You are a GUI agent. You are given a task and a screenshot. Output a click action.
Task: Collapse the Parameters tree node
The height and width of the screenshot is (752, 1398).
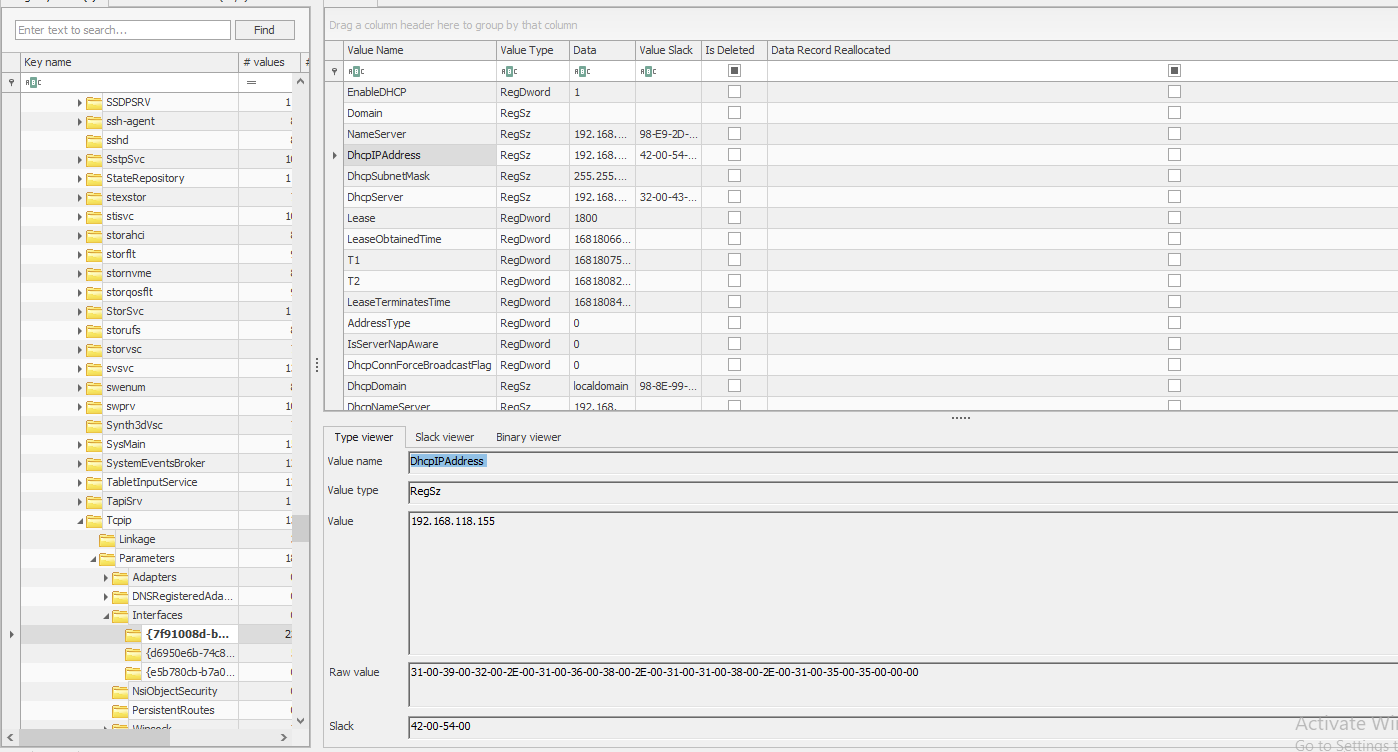click(x=93, y=559)
